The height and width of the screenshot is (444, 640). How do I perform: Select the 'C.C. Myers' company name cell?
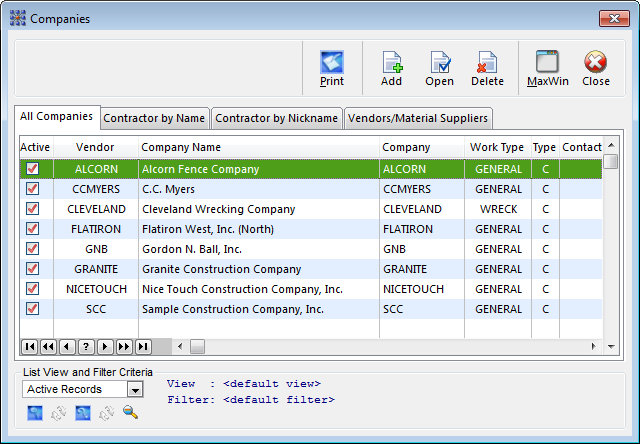click(259, 189)
